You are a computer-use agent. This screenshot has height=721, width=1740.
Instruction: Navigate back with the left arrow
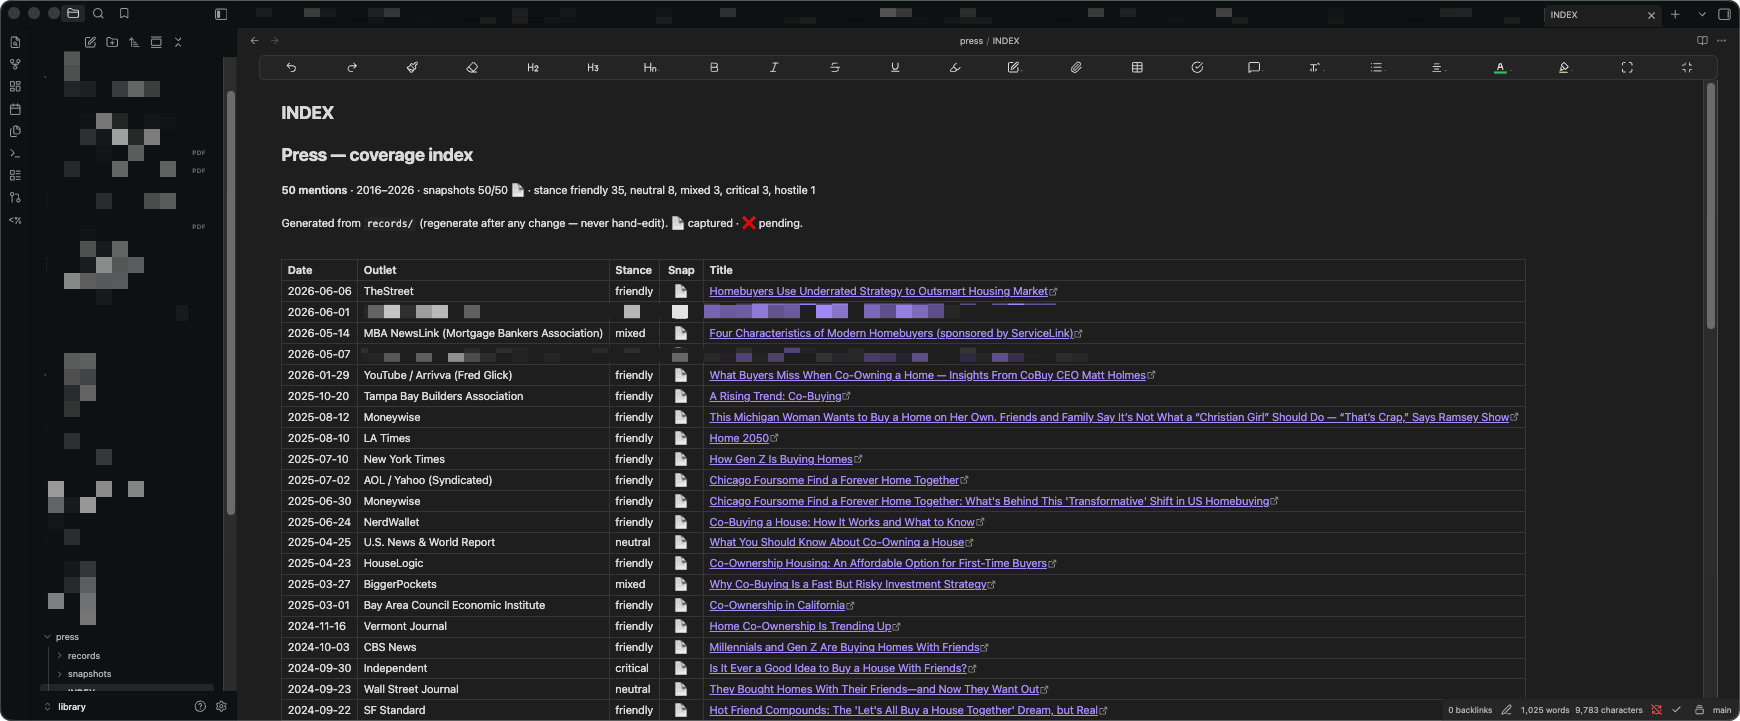(254, 41)
